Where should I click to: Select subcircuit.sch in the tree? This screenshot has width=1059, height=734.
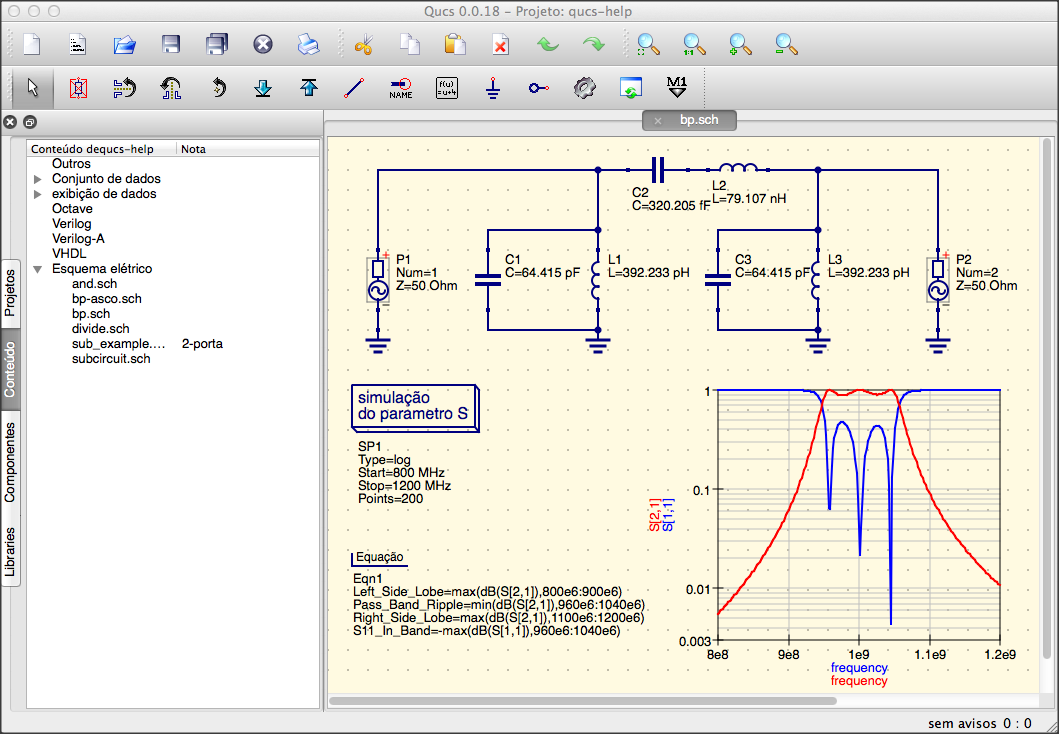111,359
